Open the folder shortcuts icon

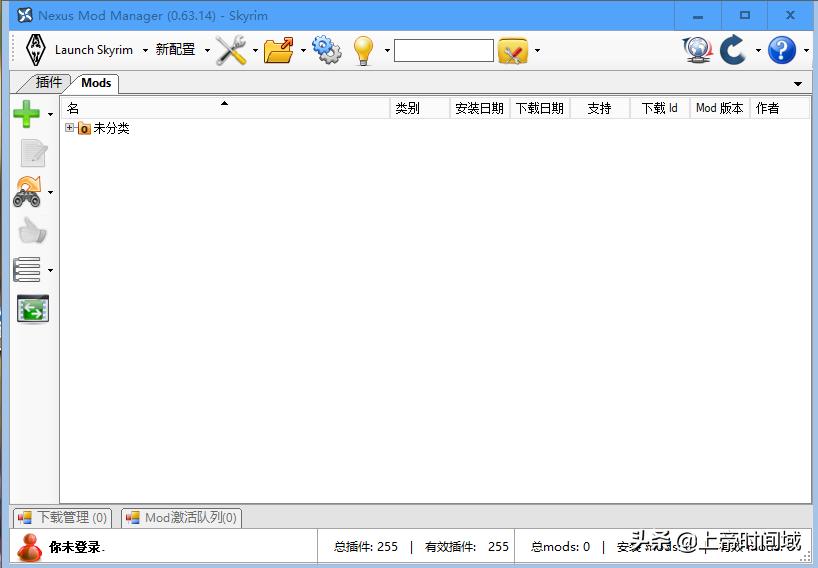279,51
